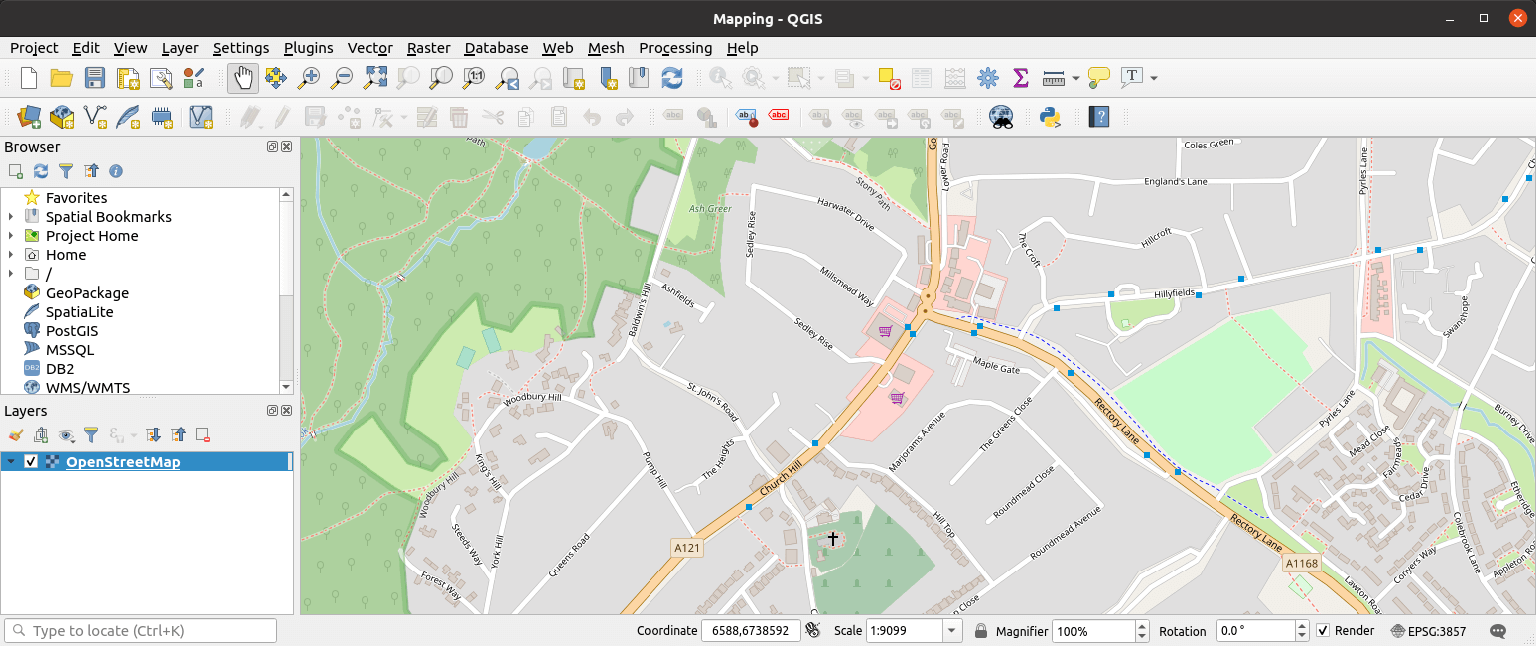Screen dimensions: 1536x646
Task: Click the Refresh map icon
Action: 672,78
